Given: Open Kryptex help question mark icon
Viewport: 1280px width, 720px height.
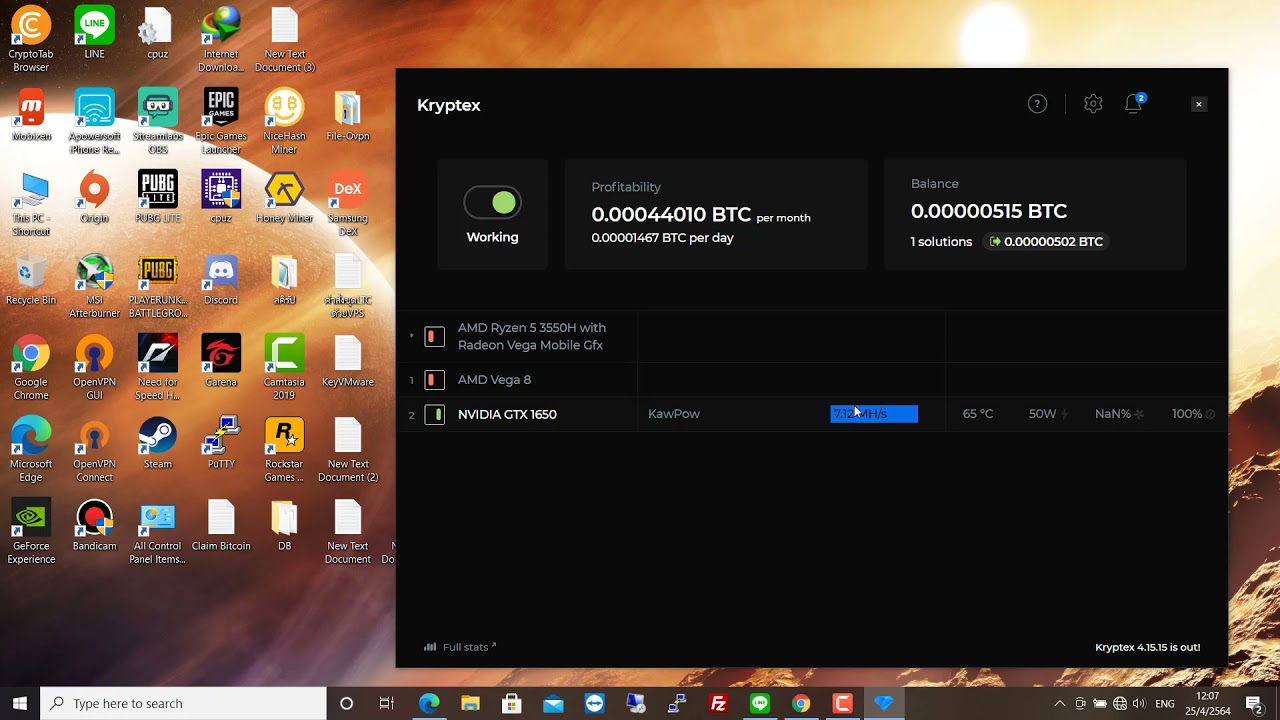Looking at the screenshot, I should point(1037,104).
